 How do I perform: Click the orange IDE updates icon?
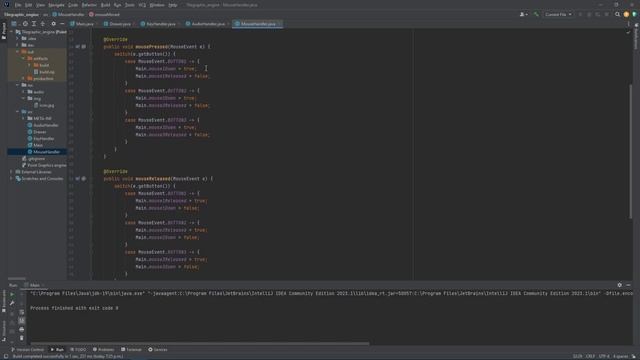pos(626,14)
